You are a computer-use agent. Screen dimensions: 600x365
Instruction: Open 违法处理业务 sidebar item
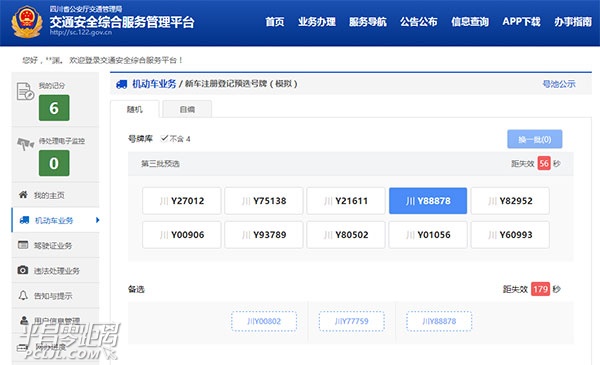click(57, 271)
